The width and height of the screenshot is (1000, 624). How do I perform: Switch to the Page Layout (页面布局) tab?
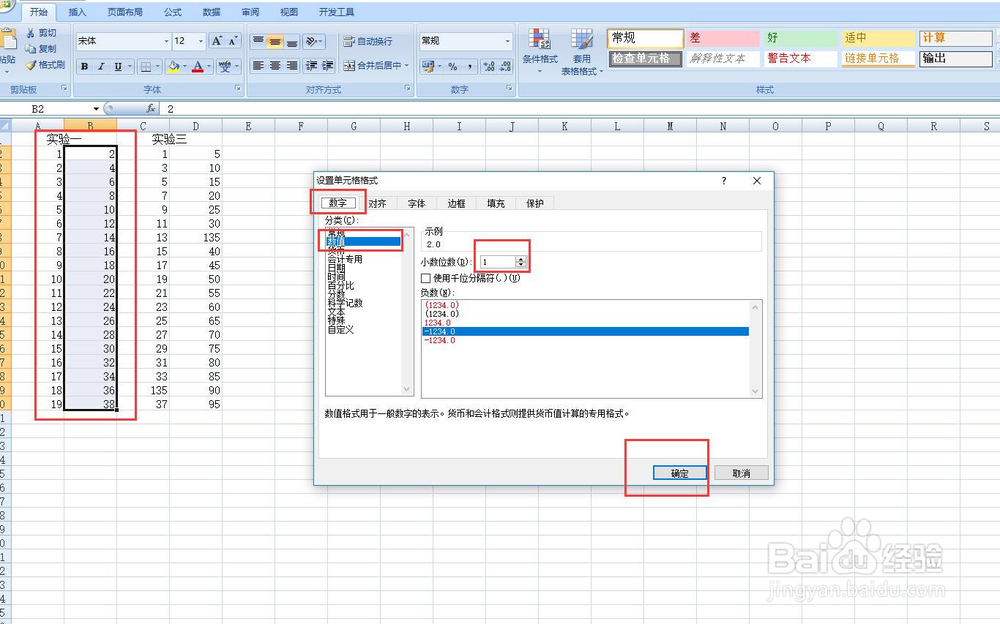pos(125,11)
